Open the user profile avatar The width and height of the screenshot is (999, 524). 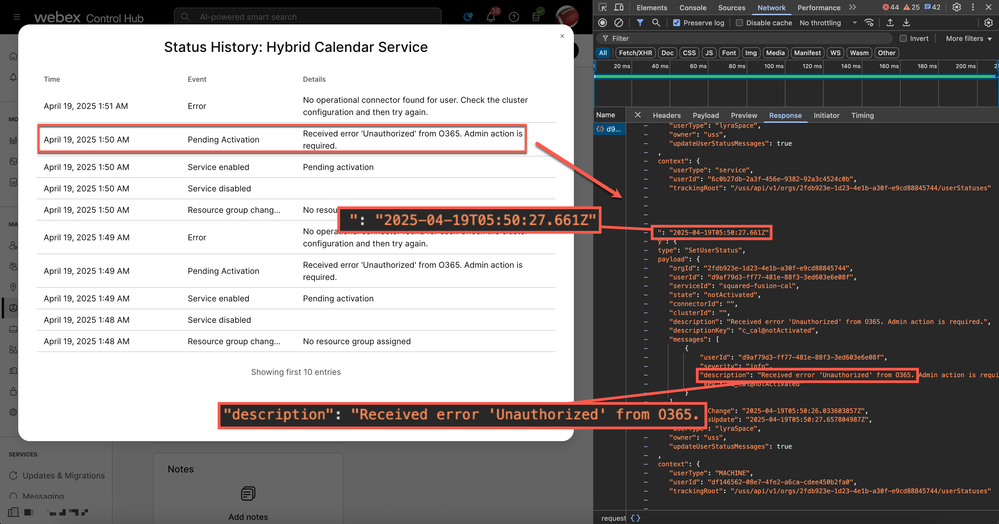point(566,15)
